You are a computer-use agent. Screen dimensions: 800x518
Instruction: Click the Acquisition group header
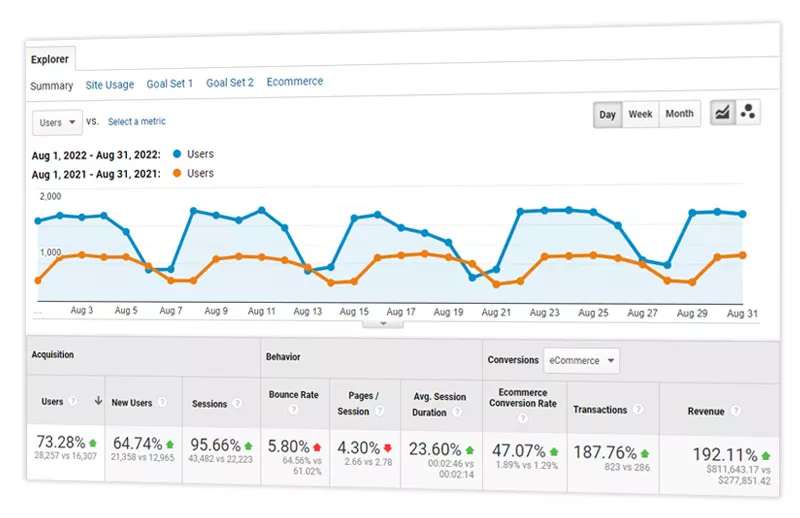pos(53,354)
